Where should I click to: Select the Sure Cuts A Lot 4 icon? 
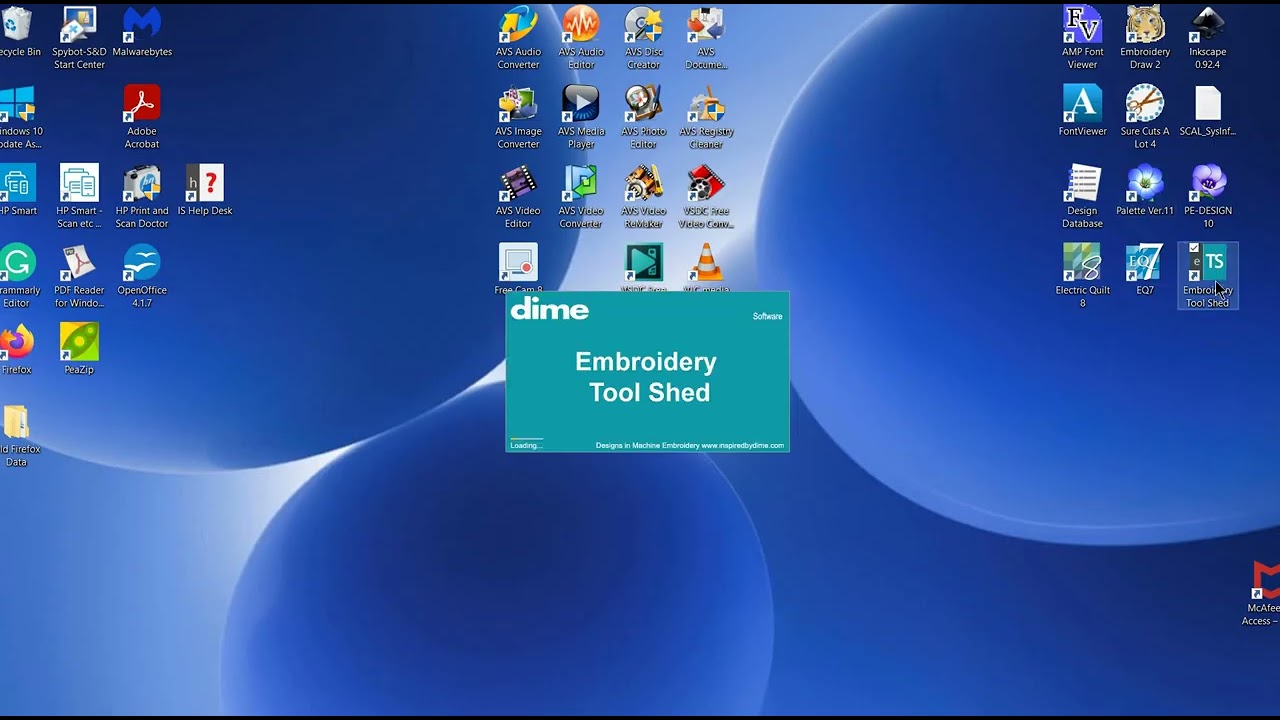pos(1145,117)
